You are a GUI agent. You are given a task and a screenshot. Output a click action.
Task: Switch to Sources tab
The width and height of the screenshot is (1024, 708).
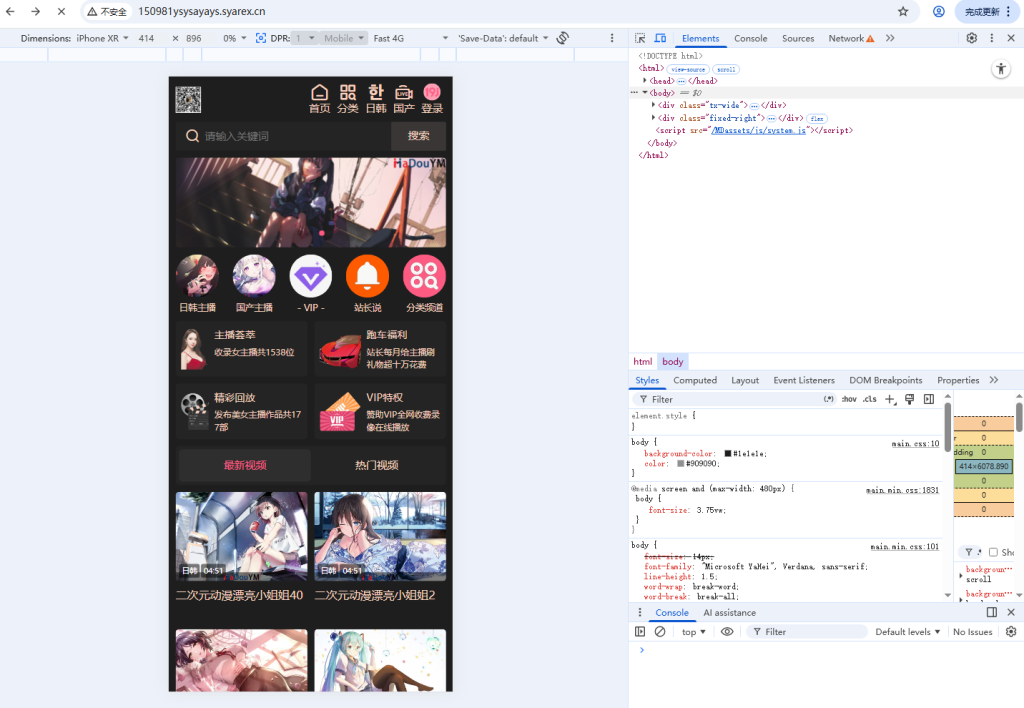[x=798, y=38]
